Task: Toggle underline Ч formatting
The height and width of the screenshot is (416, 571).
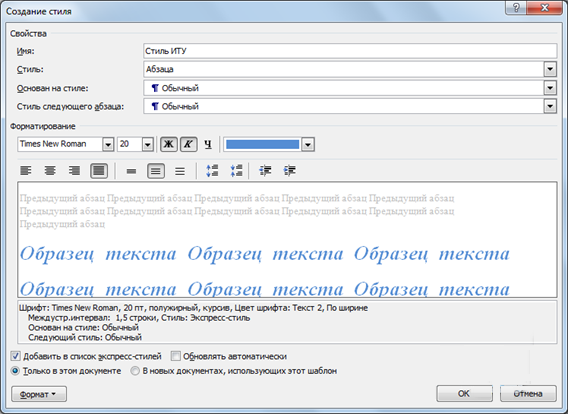Action: point(208,145)
